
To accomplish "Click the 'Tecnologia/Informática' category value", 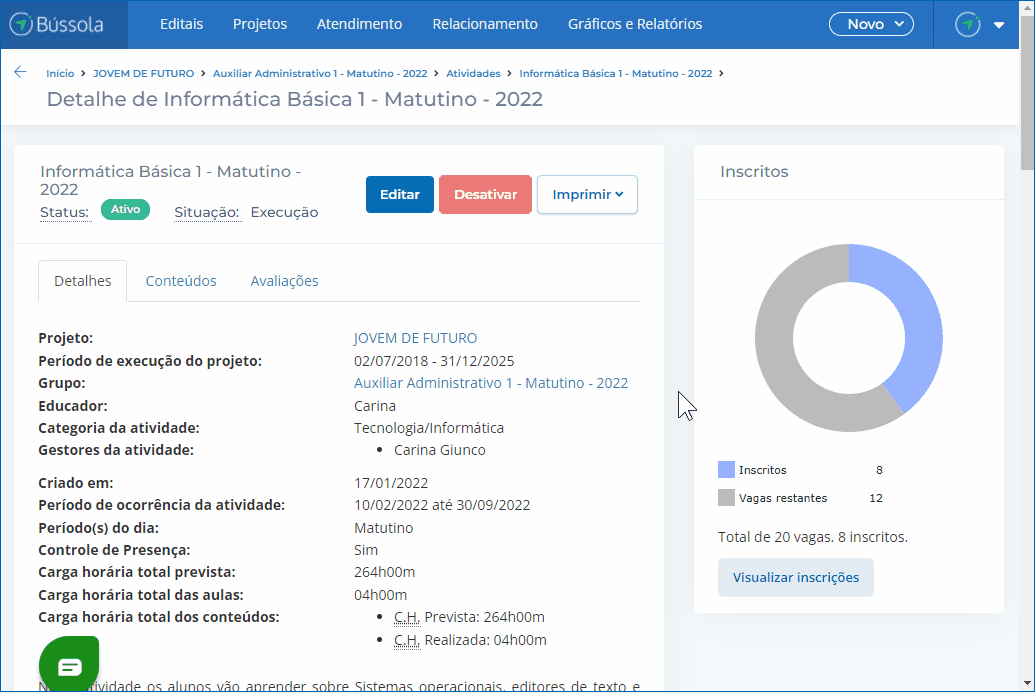I will (x=429, y=428).
